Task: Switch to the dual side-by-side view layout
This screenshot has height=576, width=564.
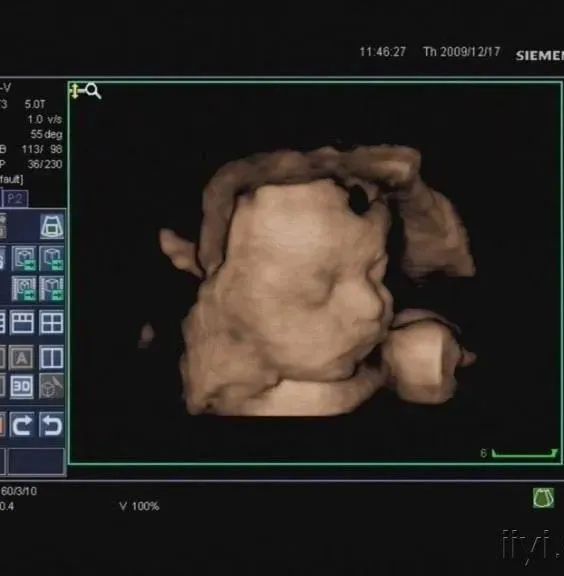Action: tap(51, 357)
